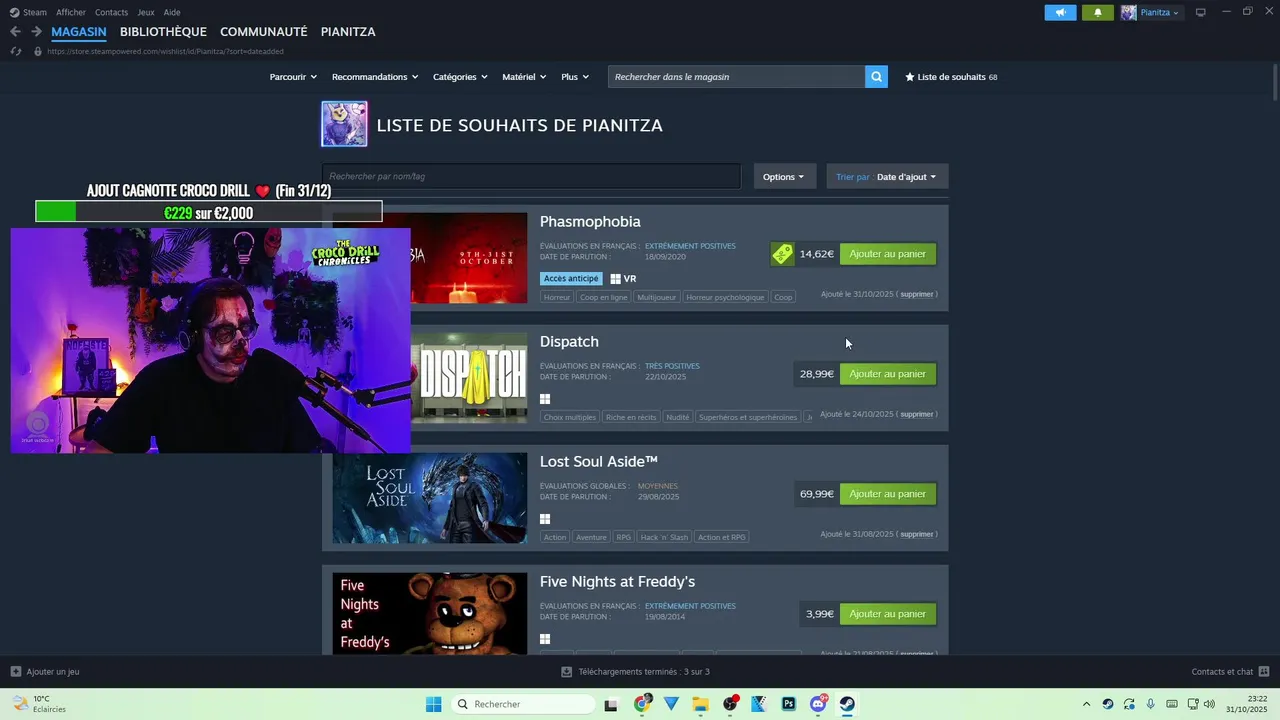The height and width of the screenshot is (720, 1280).
Task: Open the Dispatch title link
Action: click(569, 342)
